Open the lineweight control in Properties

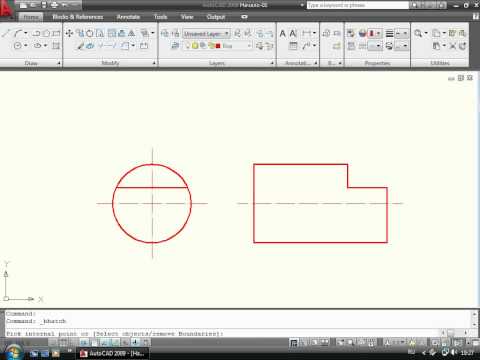(401, 33)
